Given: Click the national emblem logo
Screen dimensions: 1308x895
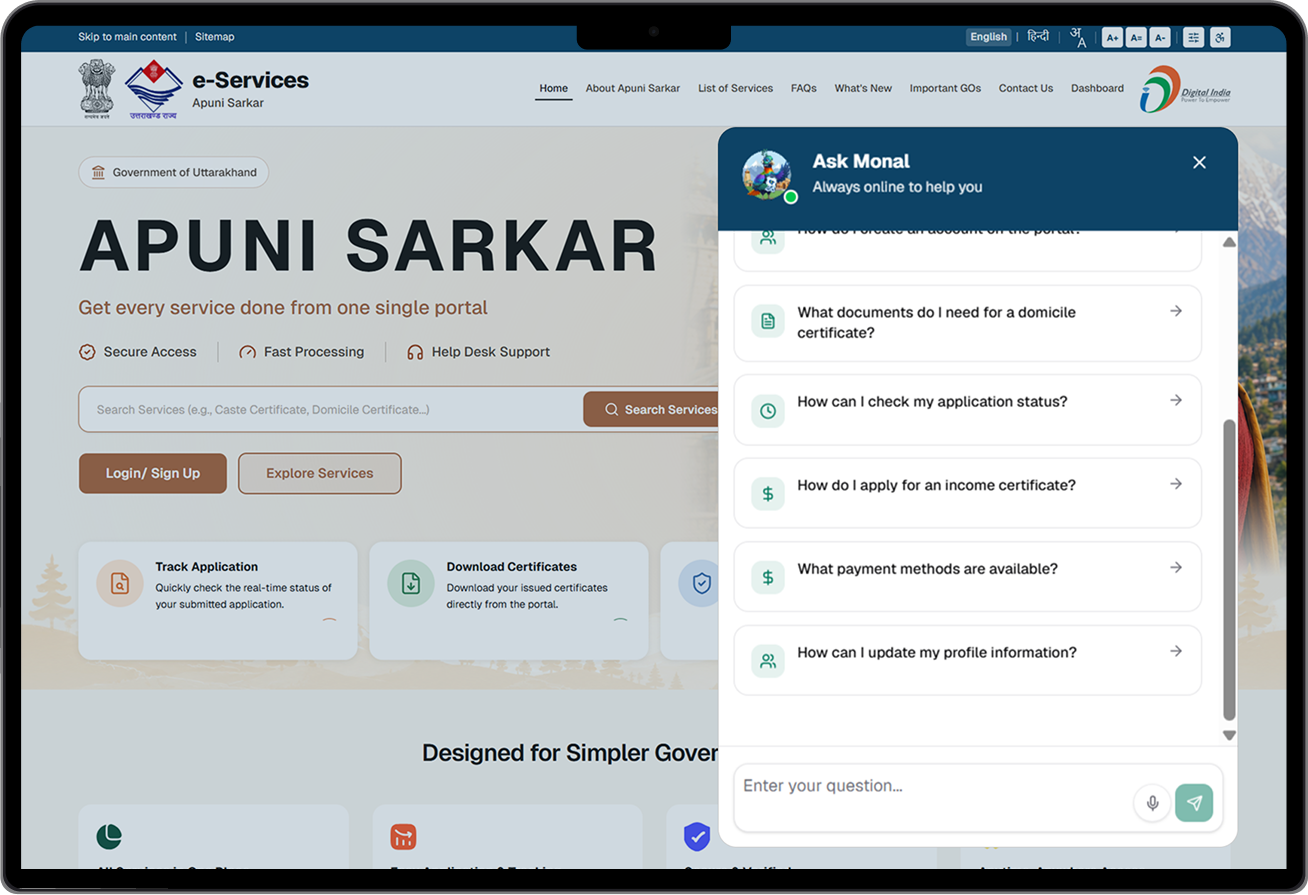Looking at the screenshot, I should point(97,90).
